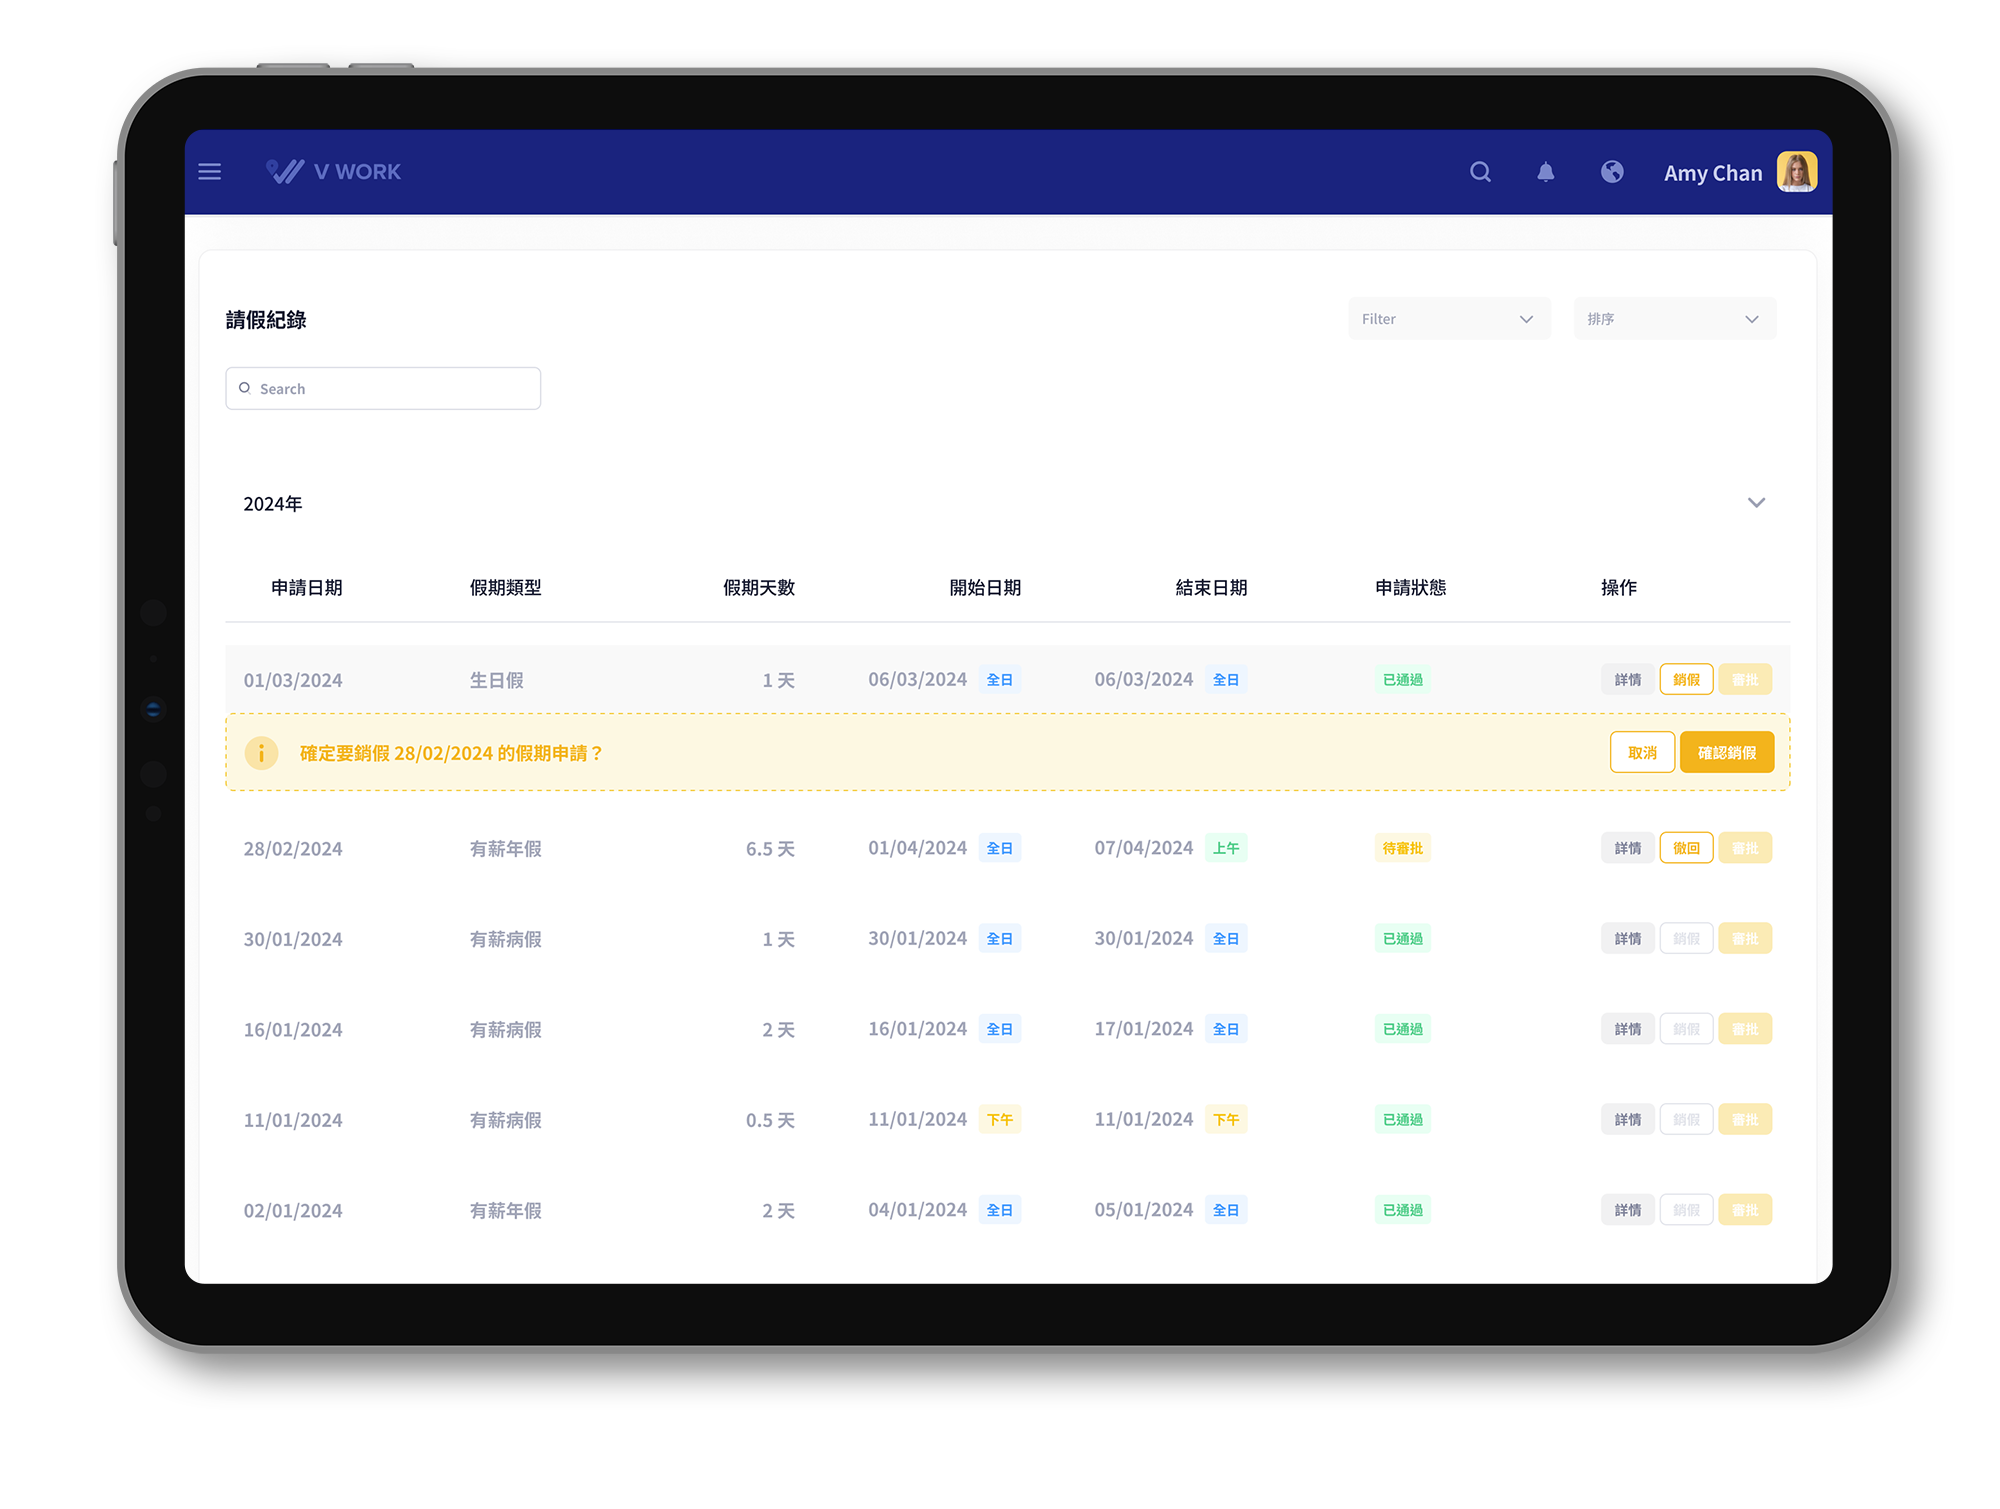The height and width of the screenshot is (1509, 2000).
Task: Click the 取消 button in the banner
Action: [x=1642, y=753]
